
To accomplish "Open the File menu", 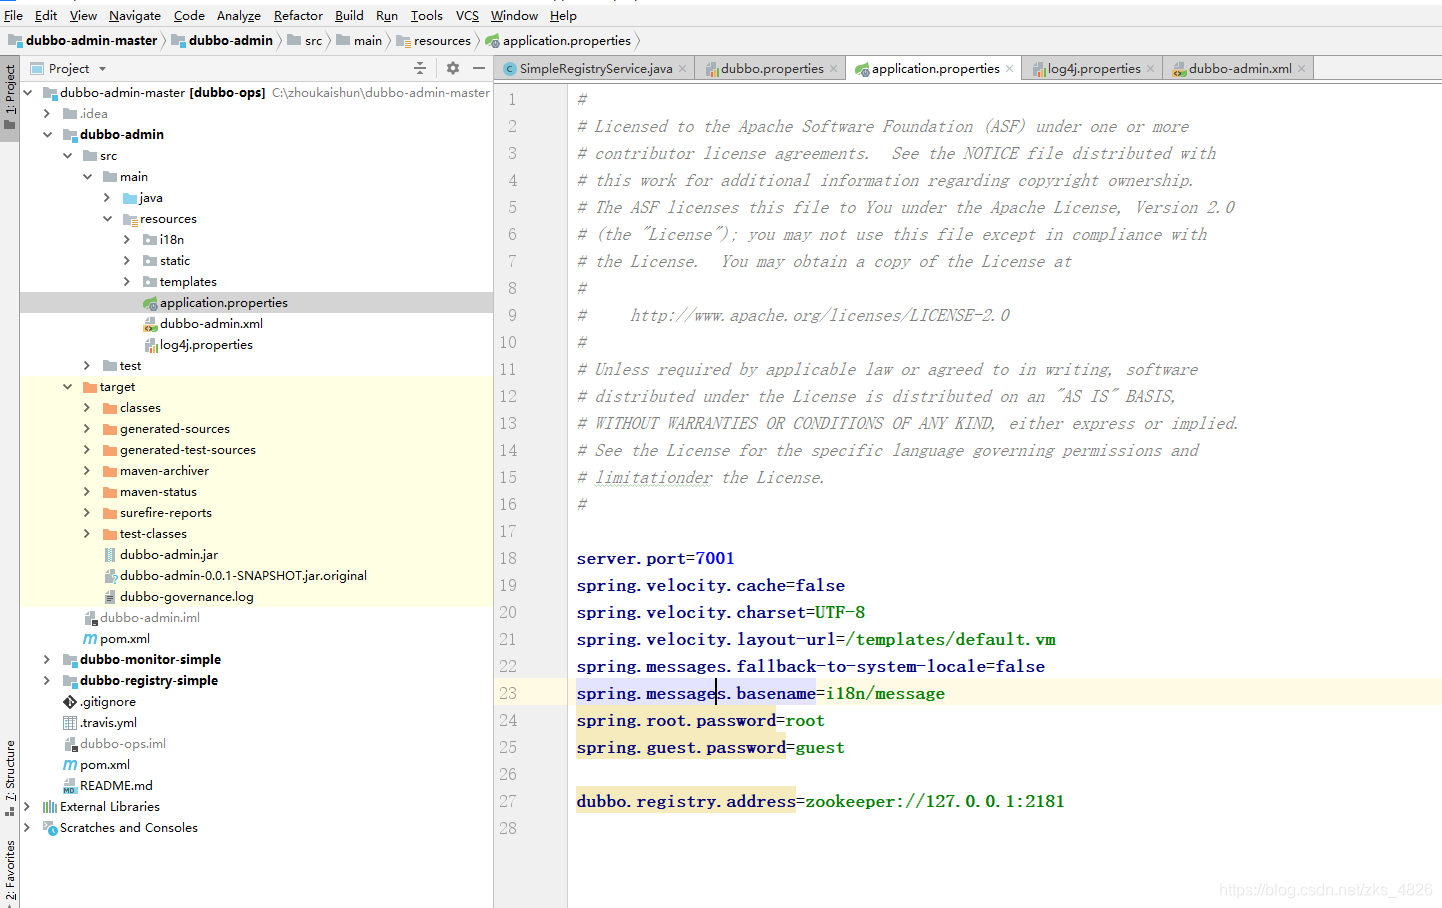I will [x=13, y=15].
